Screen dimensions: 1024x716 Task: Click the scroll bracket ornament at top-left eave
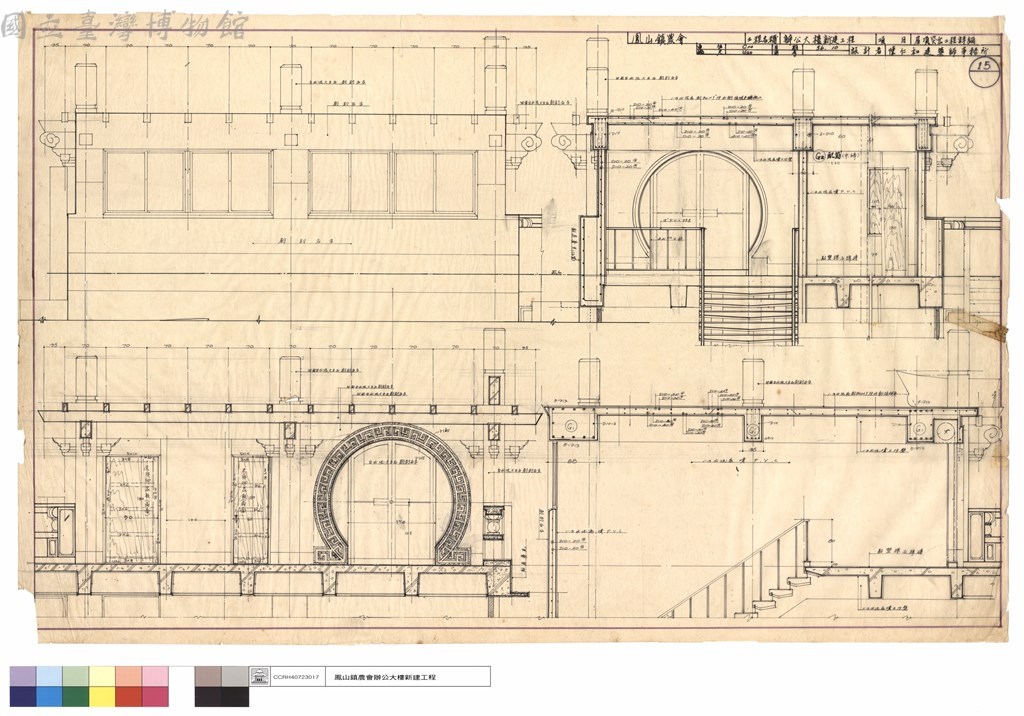click(50, 139)
